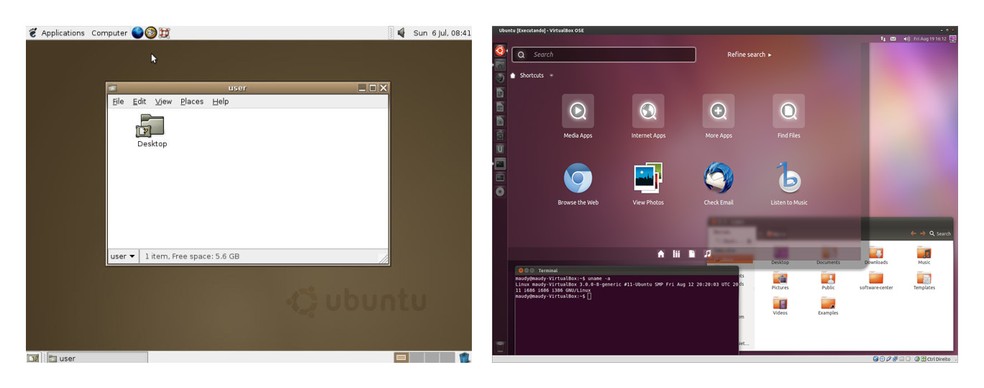Switch to the Music lens in the Dash
This screenshot has height=388, width=984.
tap(707, 254)
